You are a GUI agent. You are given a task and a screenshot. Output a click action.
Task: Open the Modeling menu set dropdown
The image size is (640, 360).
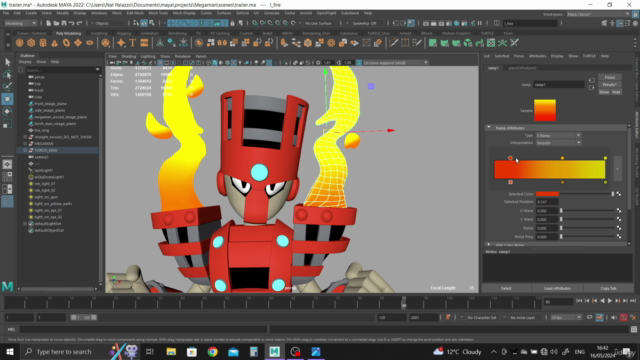[20, 23]
